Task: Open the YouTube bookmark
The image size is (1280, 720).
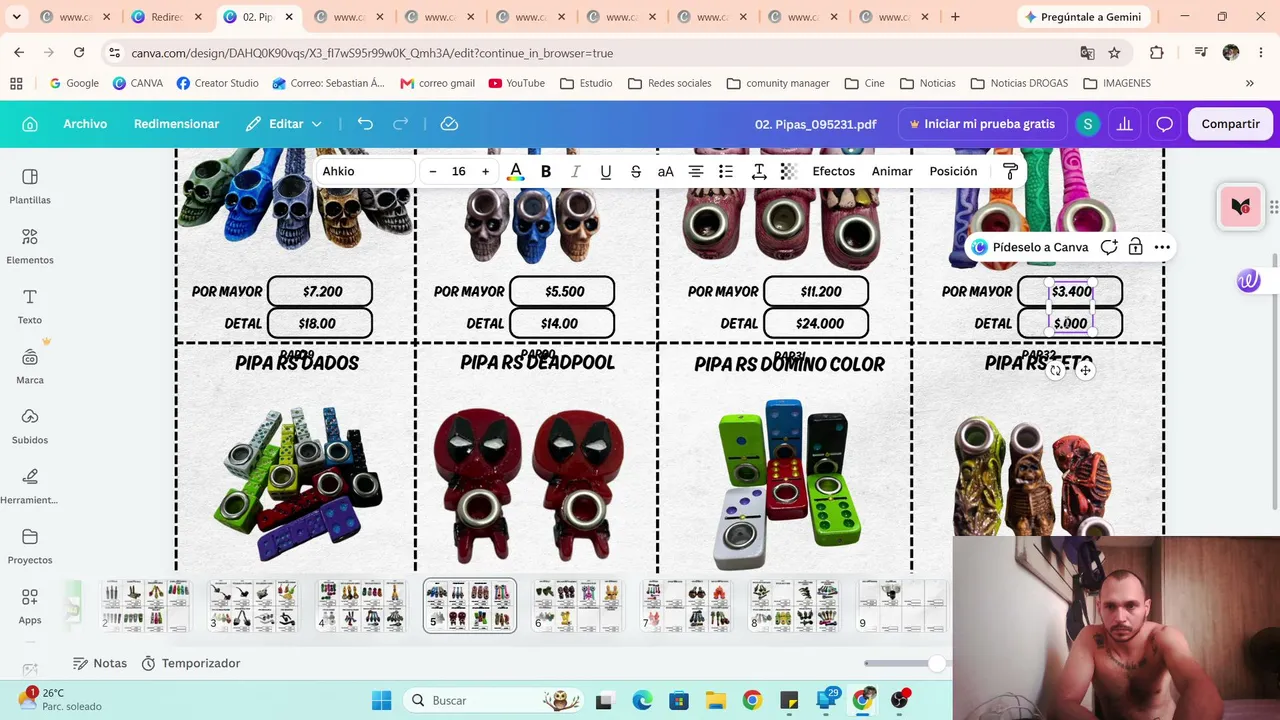Action: coord(517,83)
